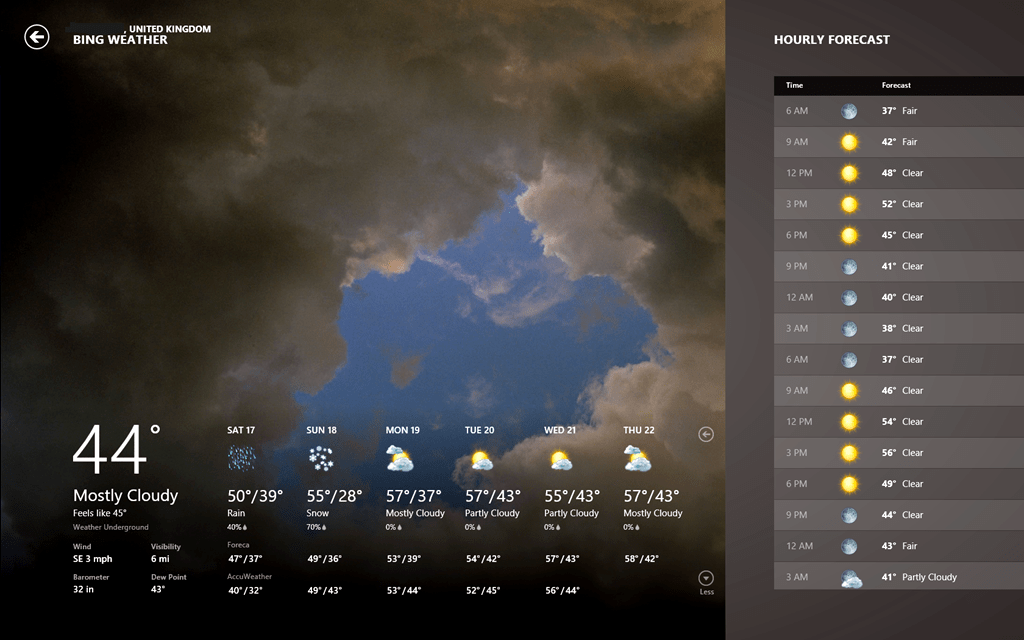
Task: Click Monday's 57°/37° temperature
Action: pos(413,496)
